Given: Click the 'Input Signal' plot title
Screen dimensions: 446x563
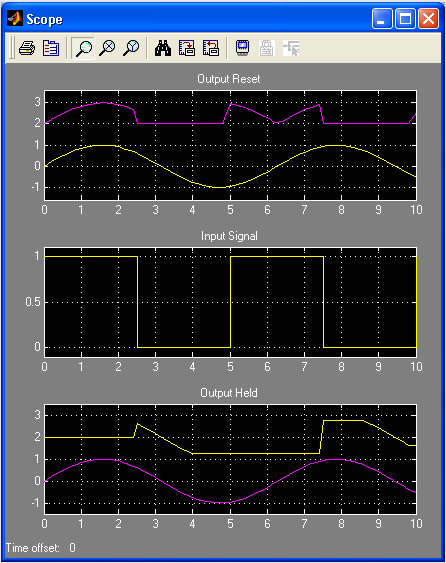Looking at the screenshot, I should pos(229,236).
